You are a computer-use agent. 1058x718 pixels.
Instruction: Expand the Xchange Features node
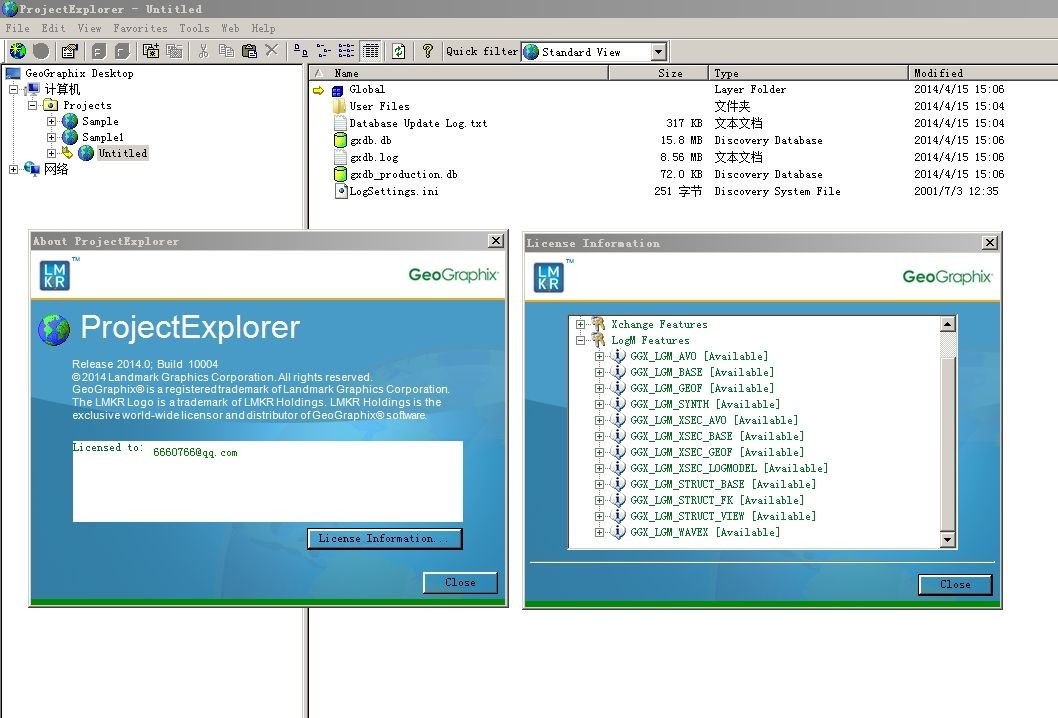tap(580, 325)
